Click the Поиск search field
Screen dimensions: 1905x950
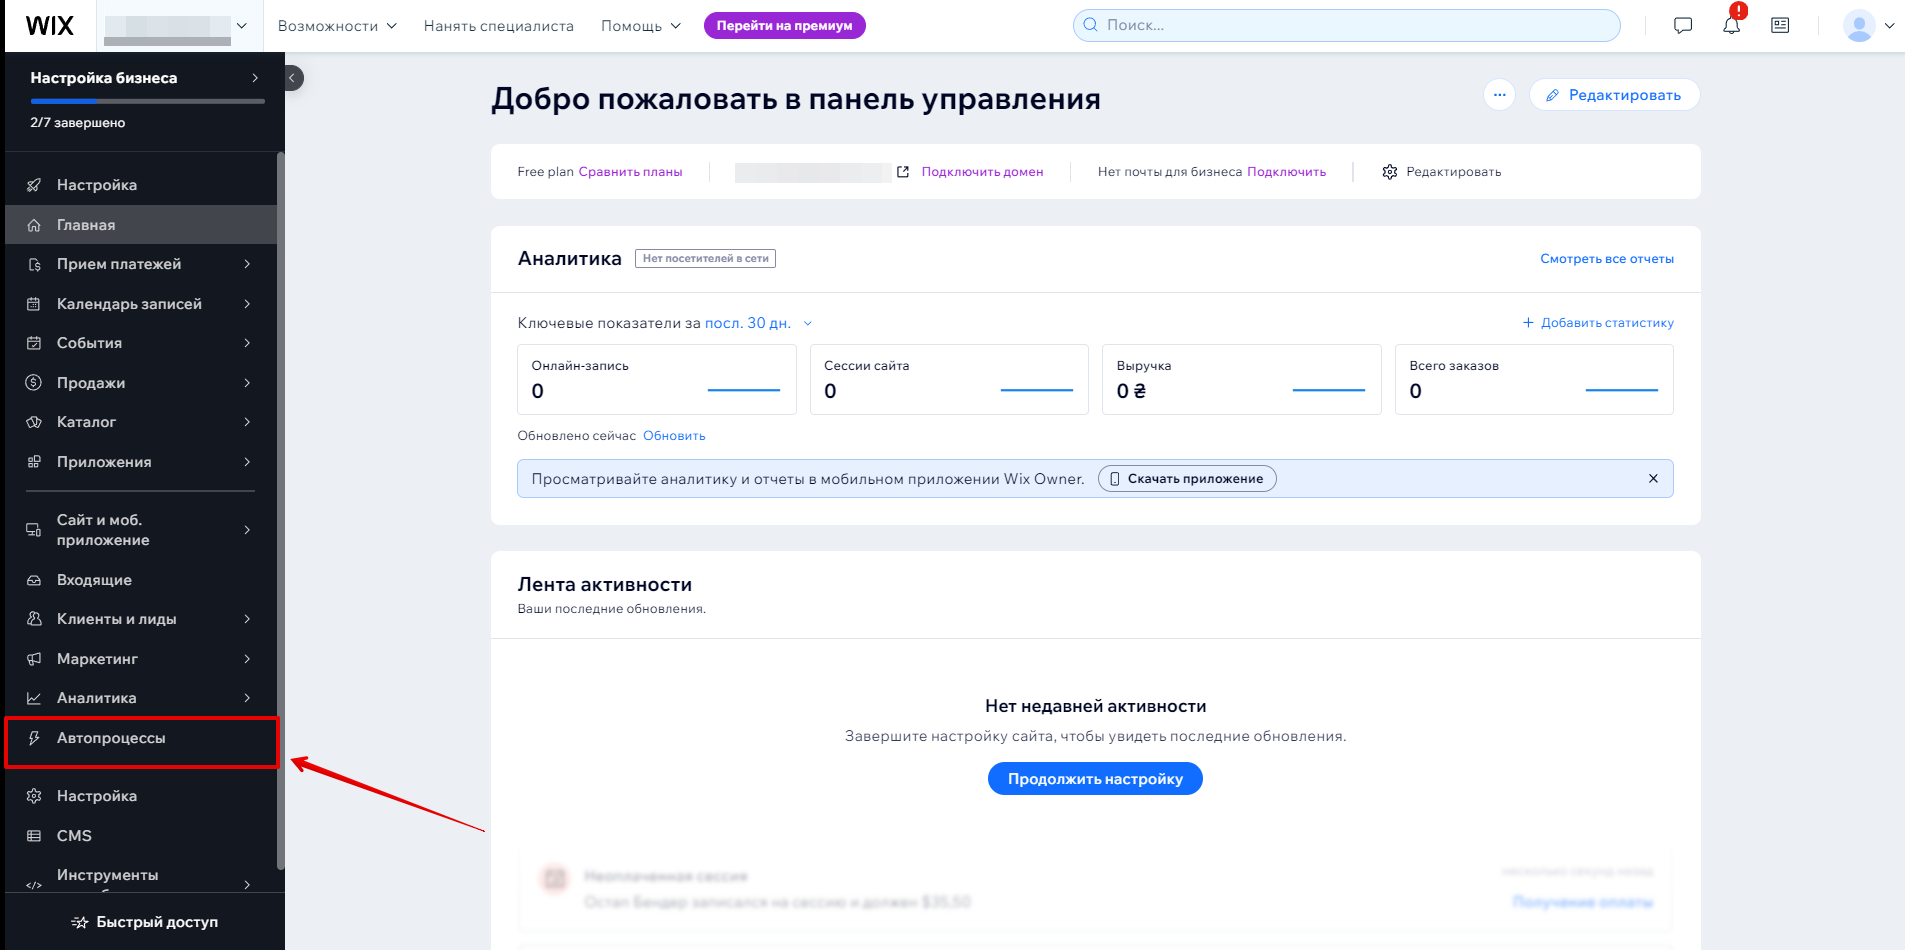pyautogui.click(x=1346, y=26)
